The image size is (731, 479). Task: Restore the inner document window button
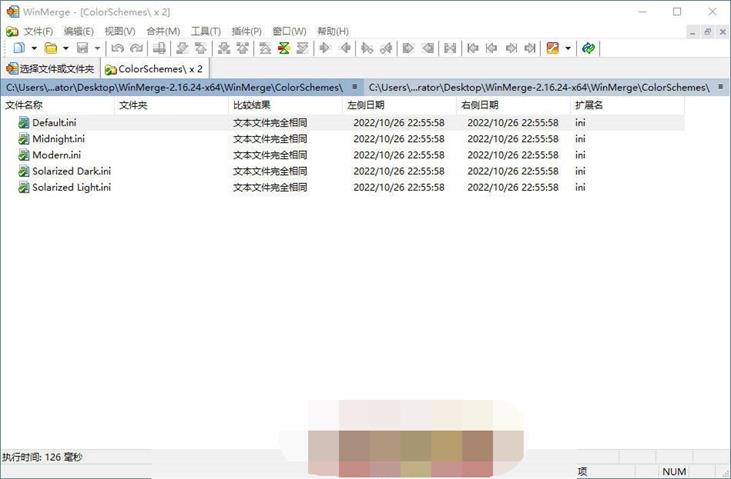(708, 32)
